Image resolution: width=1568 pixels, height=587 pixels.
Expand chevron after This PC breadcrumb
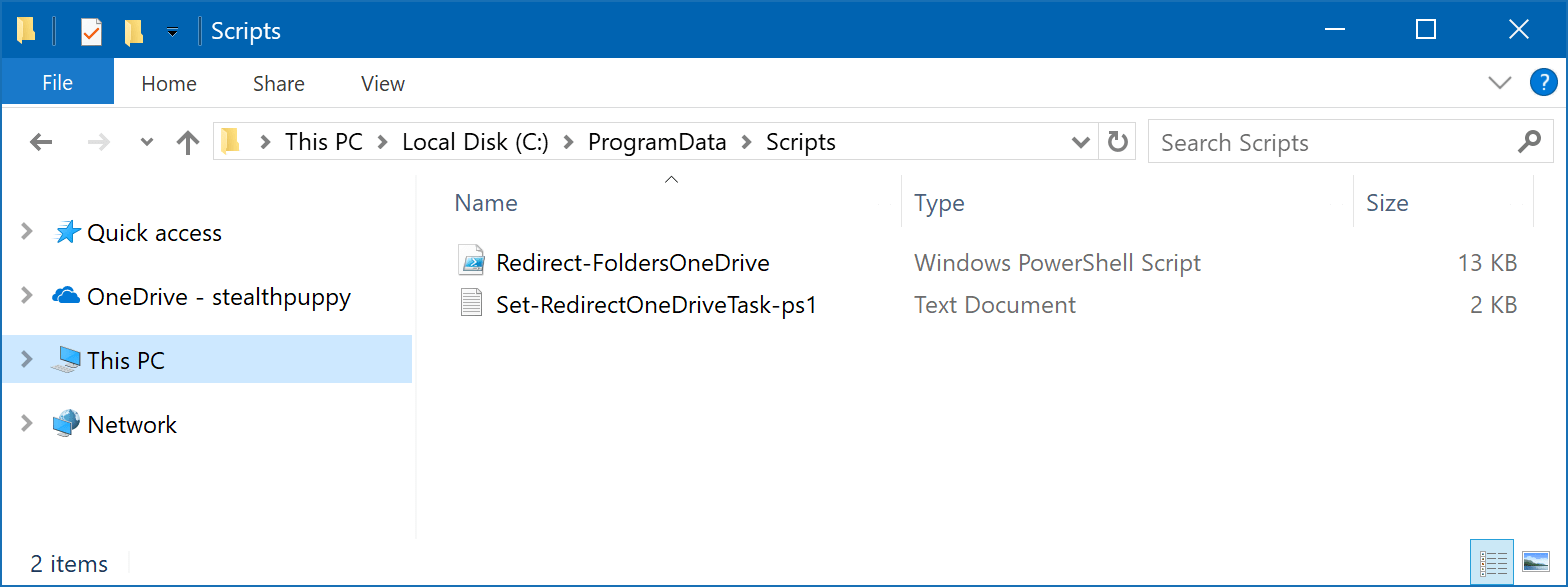(382, 142)
